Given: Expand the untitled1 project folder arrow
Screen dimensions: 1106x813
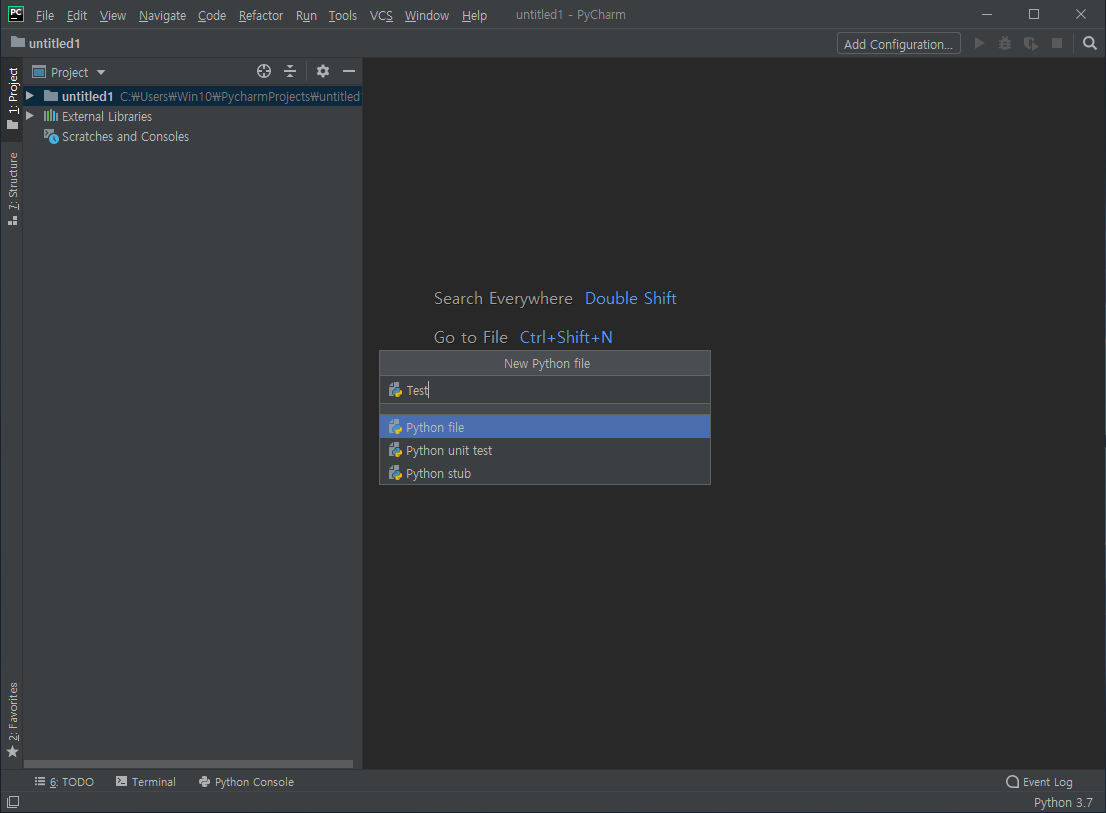Looking at the screenshot, I should 30,96.
